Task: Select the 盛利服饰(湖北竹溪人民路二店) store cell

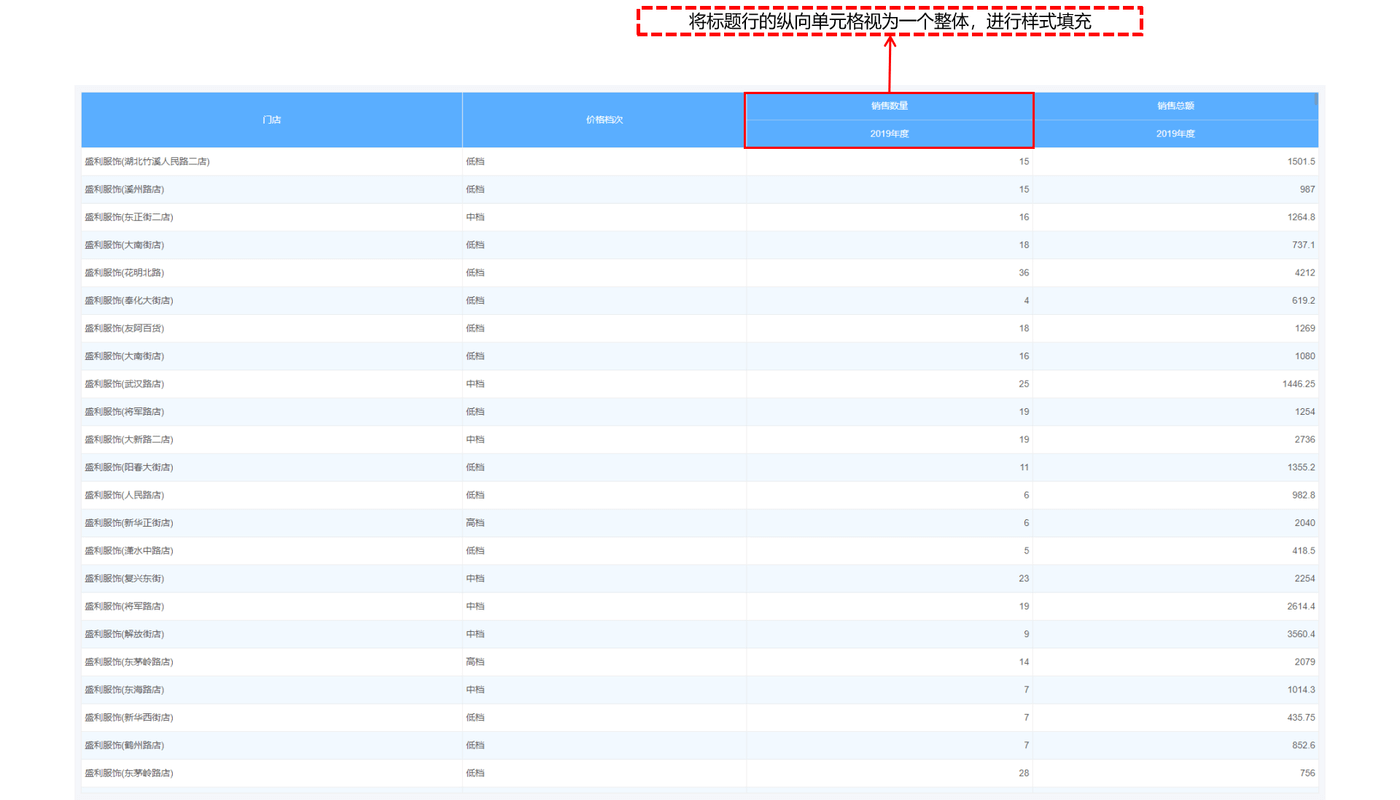Action: (x=147, y=161)
